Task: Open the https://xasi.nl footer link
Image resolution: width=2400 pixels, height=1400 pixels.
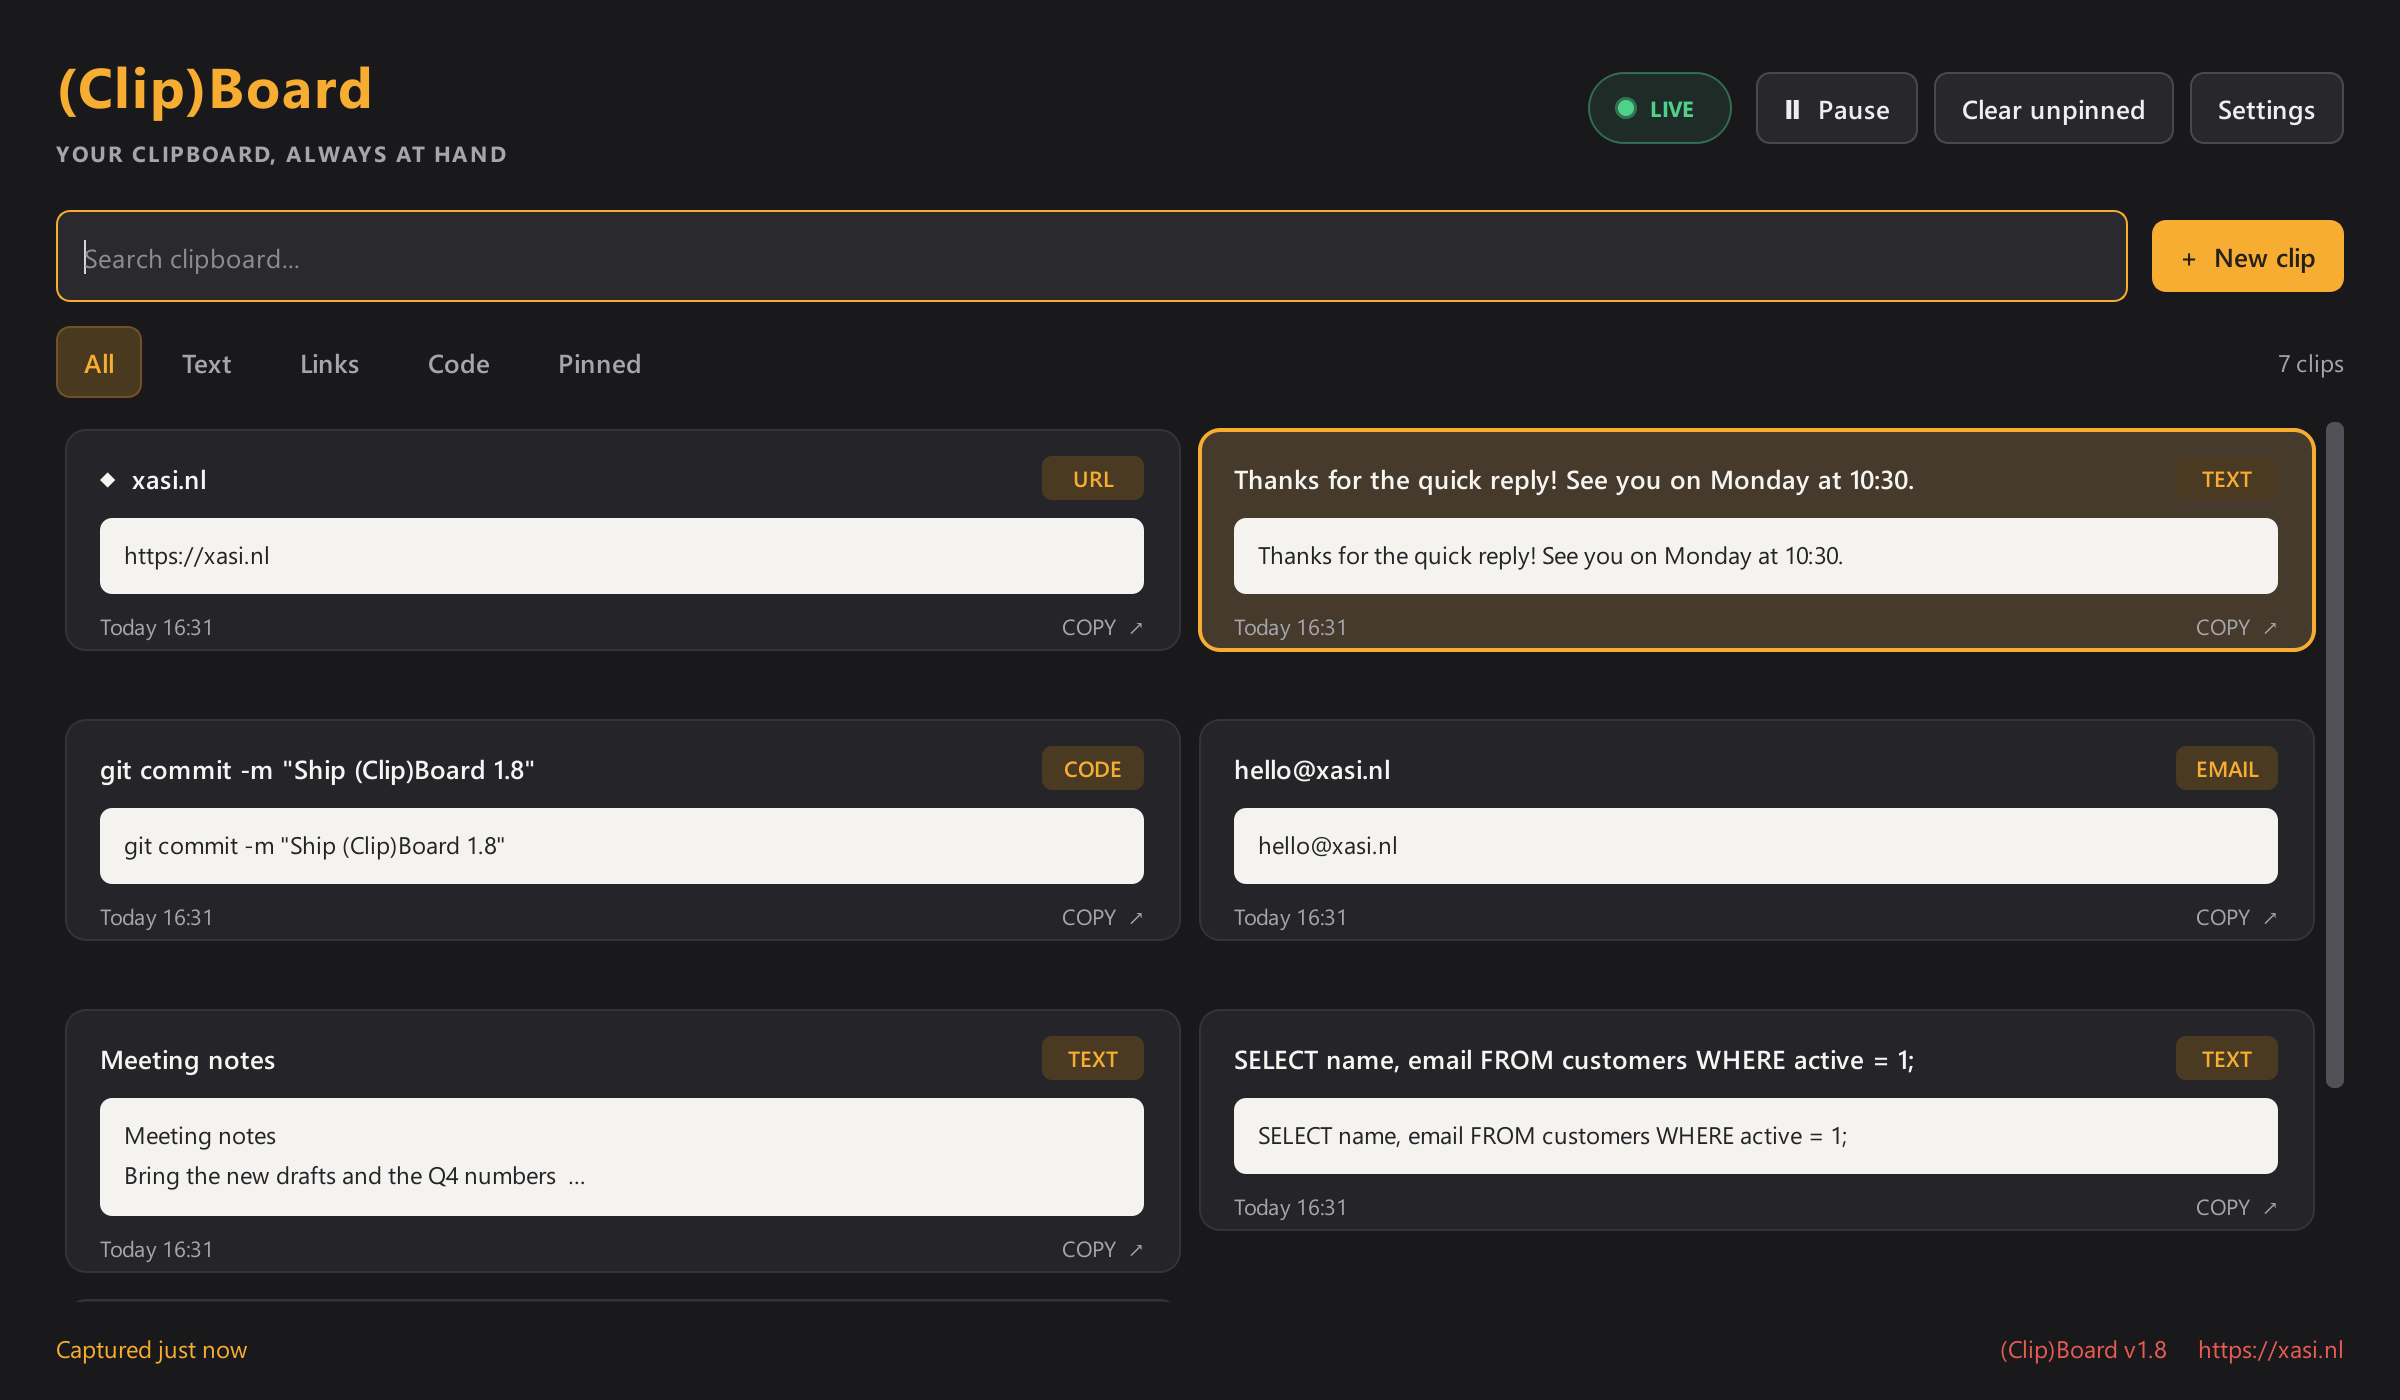Action: [2270, 1350]
